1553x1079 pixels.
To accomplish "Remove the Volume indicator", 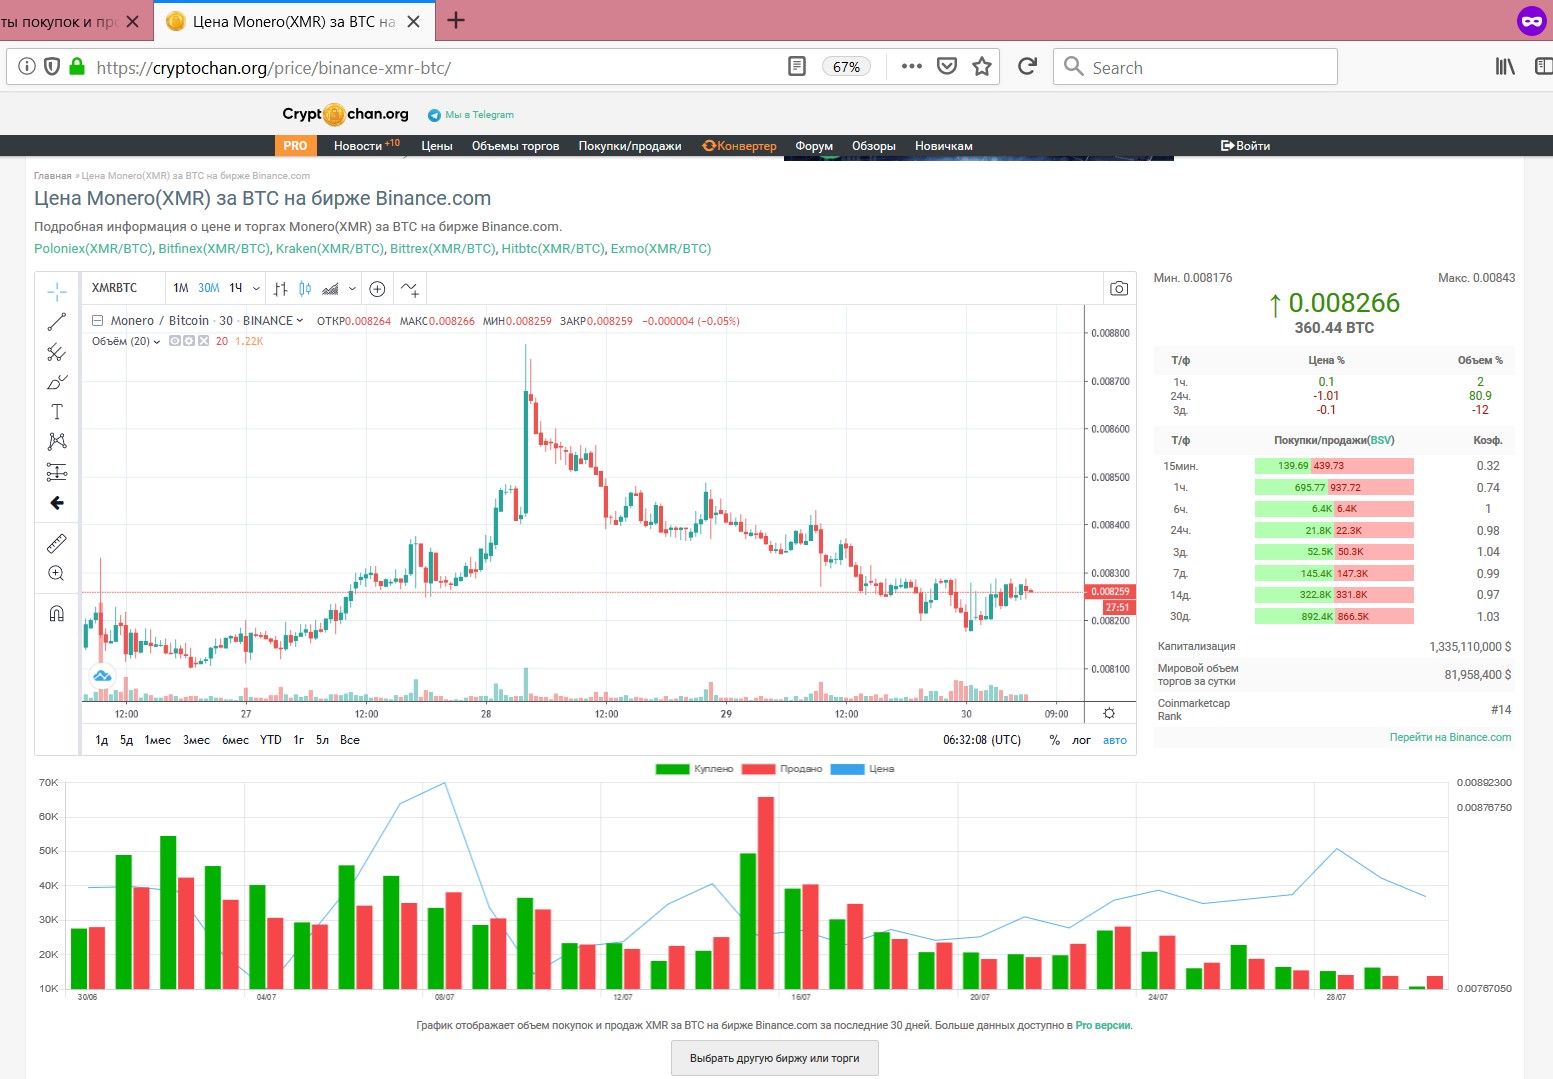I will [x=204, y=341].
